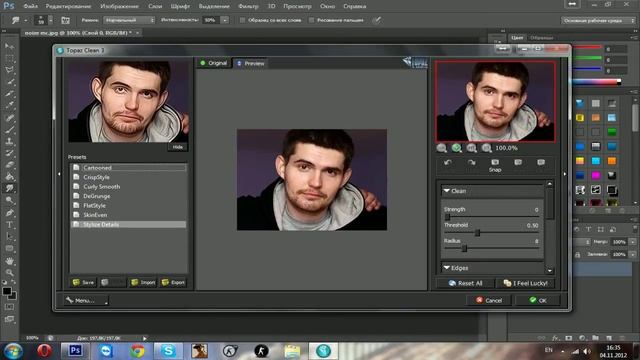Click the foreground color swatch in toolbar

click(7, 291)
